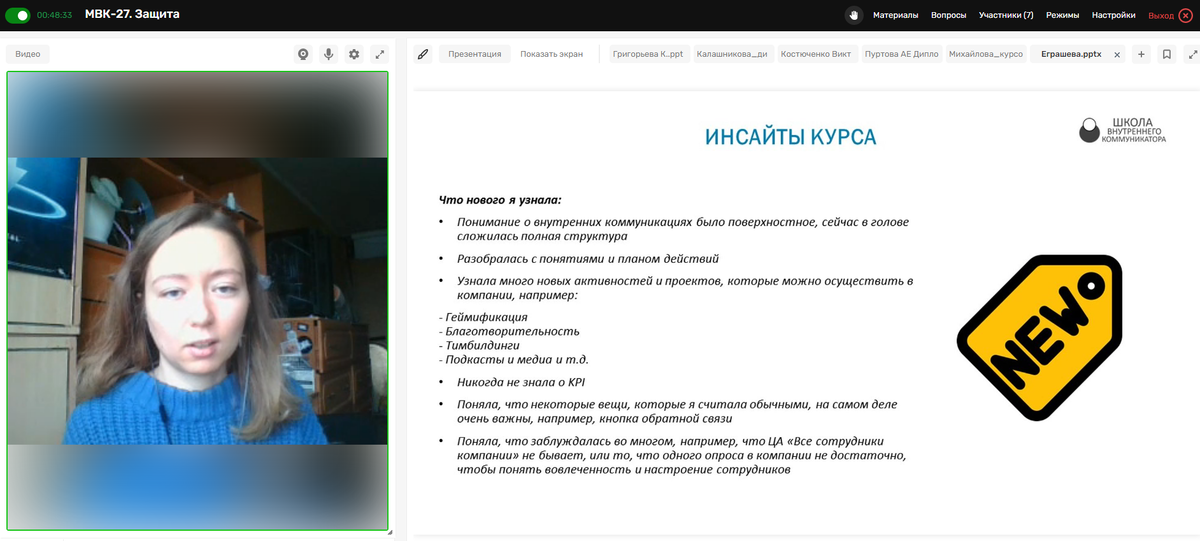
Task: Toggle the webcam icon in video panel
Action: pyautogui.click(x=303, y=54)
